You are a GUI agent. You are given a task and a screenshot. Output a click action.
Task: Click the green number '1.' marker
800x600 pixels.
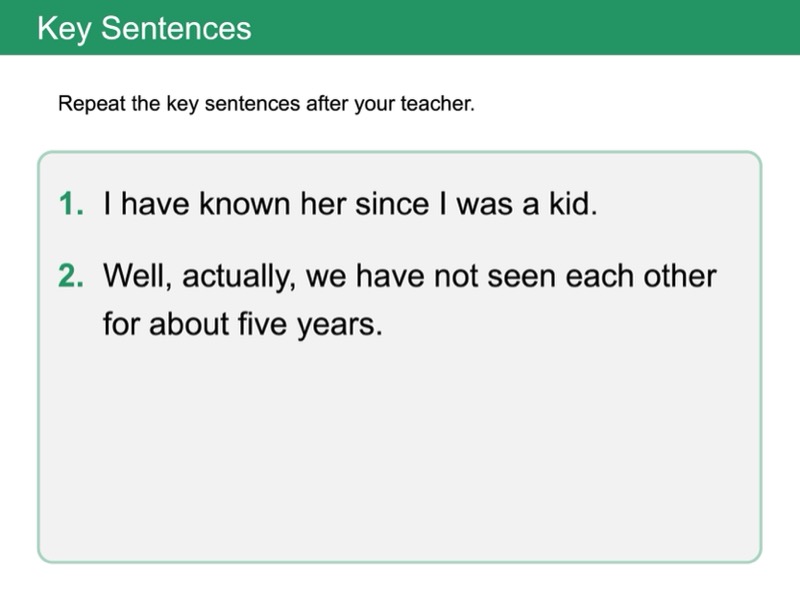(x=72, y=205)
